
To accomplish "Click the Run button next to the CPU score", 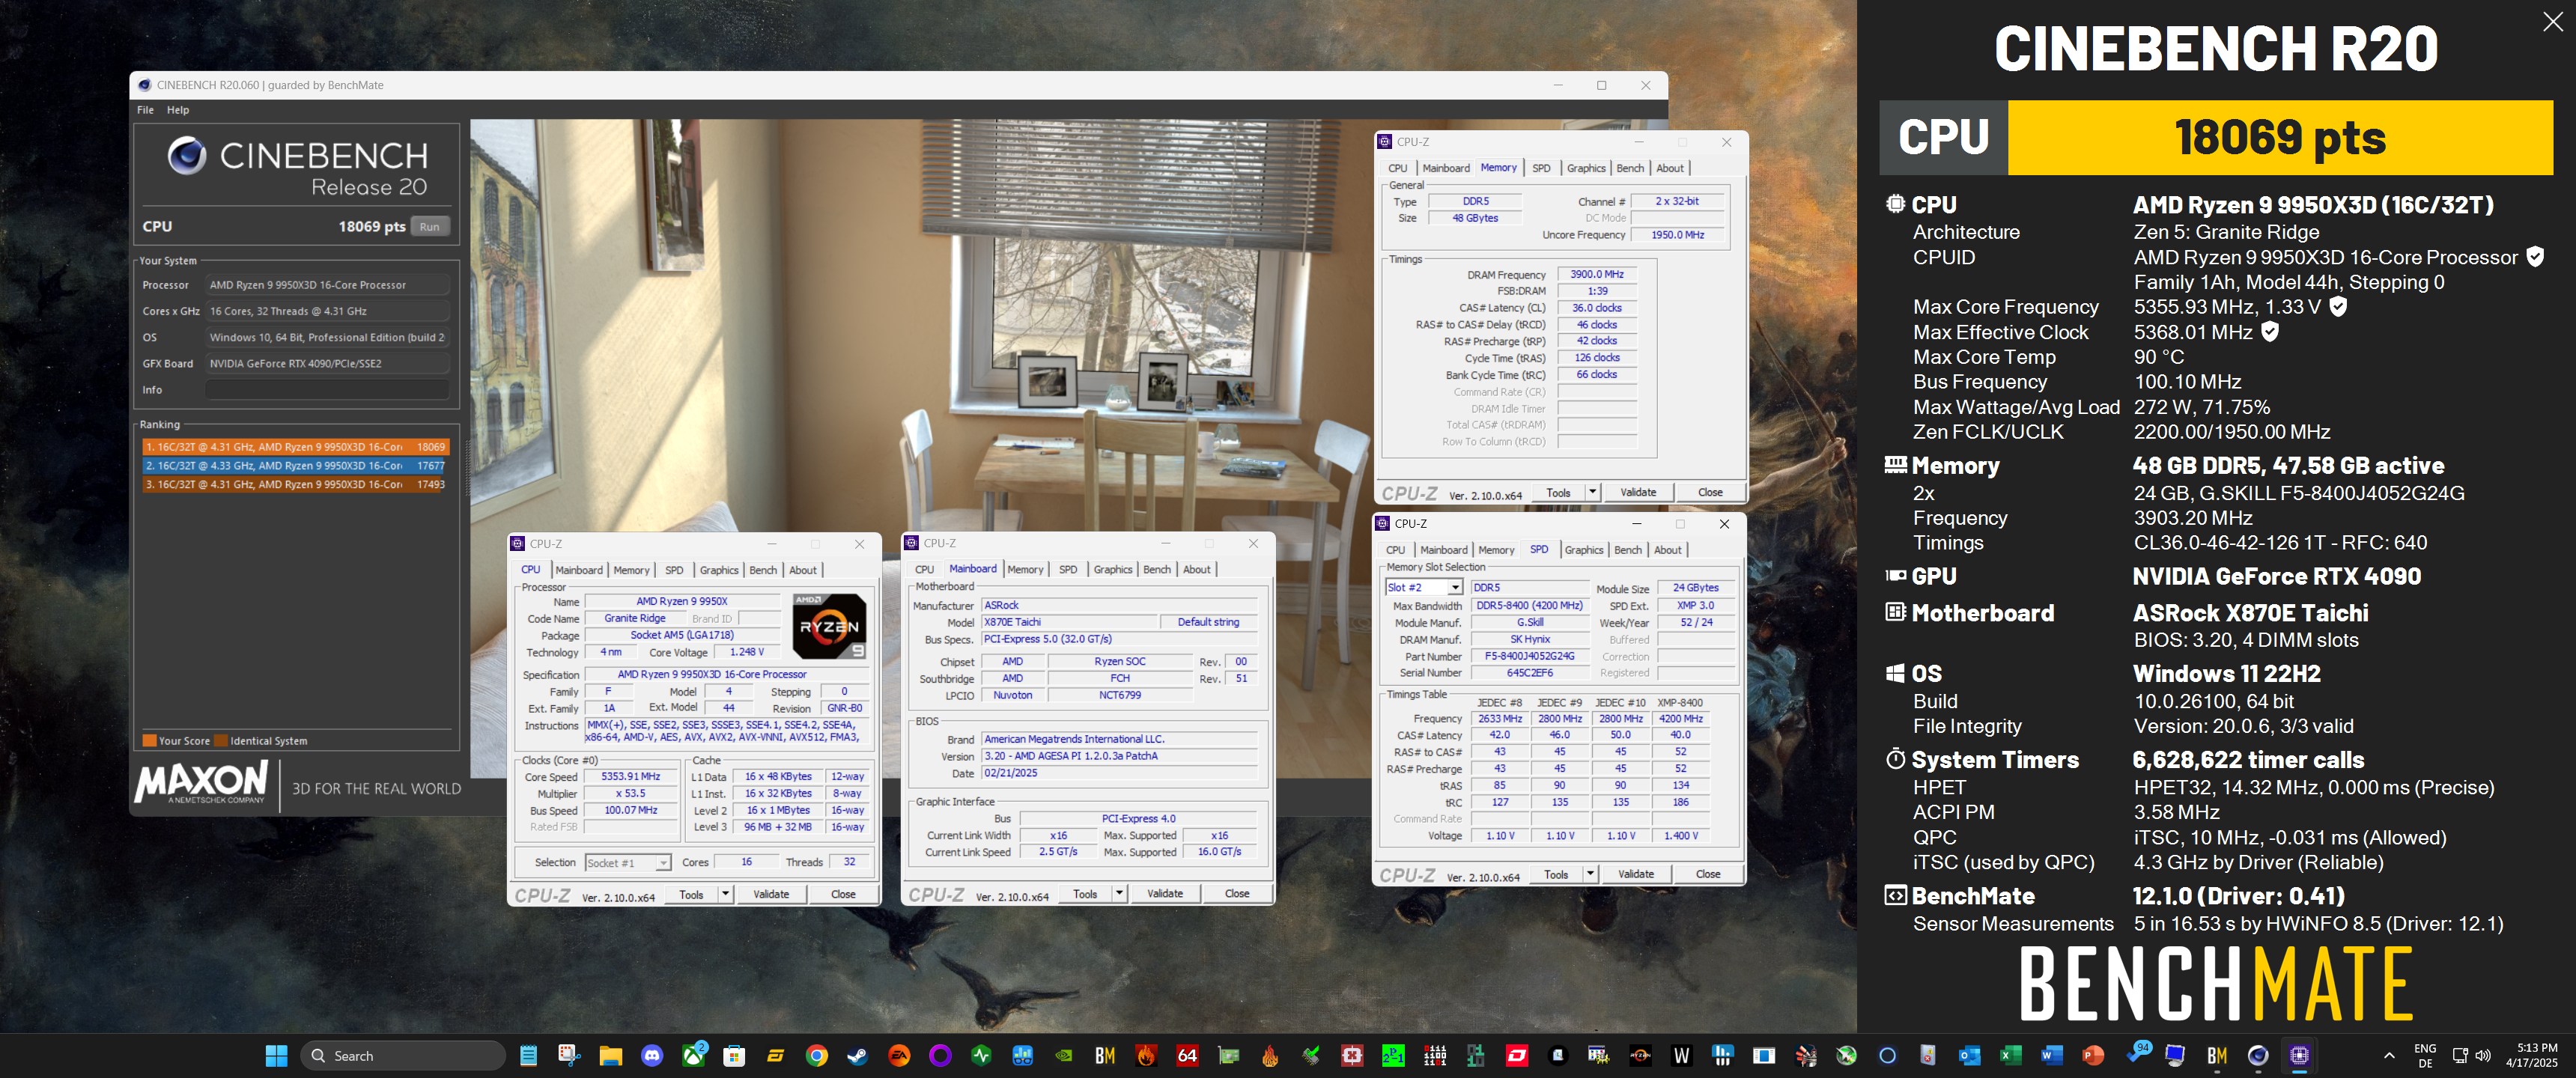I will pos(429,227).
